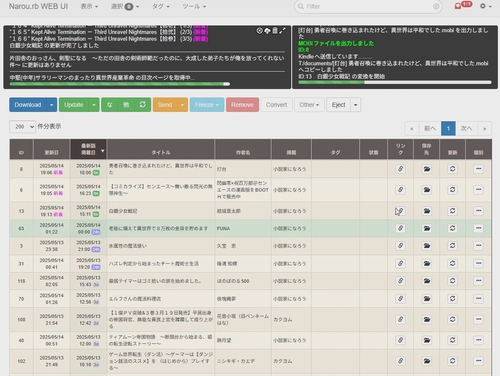Click the update icon for row ID 3
Screen dimensions: 500x376
coord(452,246)
